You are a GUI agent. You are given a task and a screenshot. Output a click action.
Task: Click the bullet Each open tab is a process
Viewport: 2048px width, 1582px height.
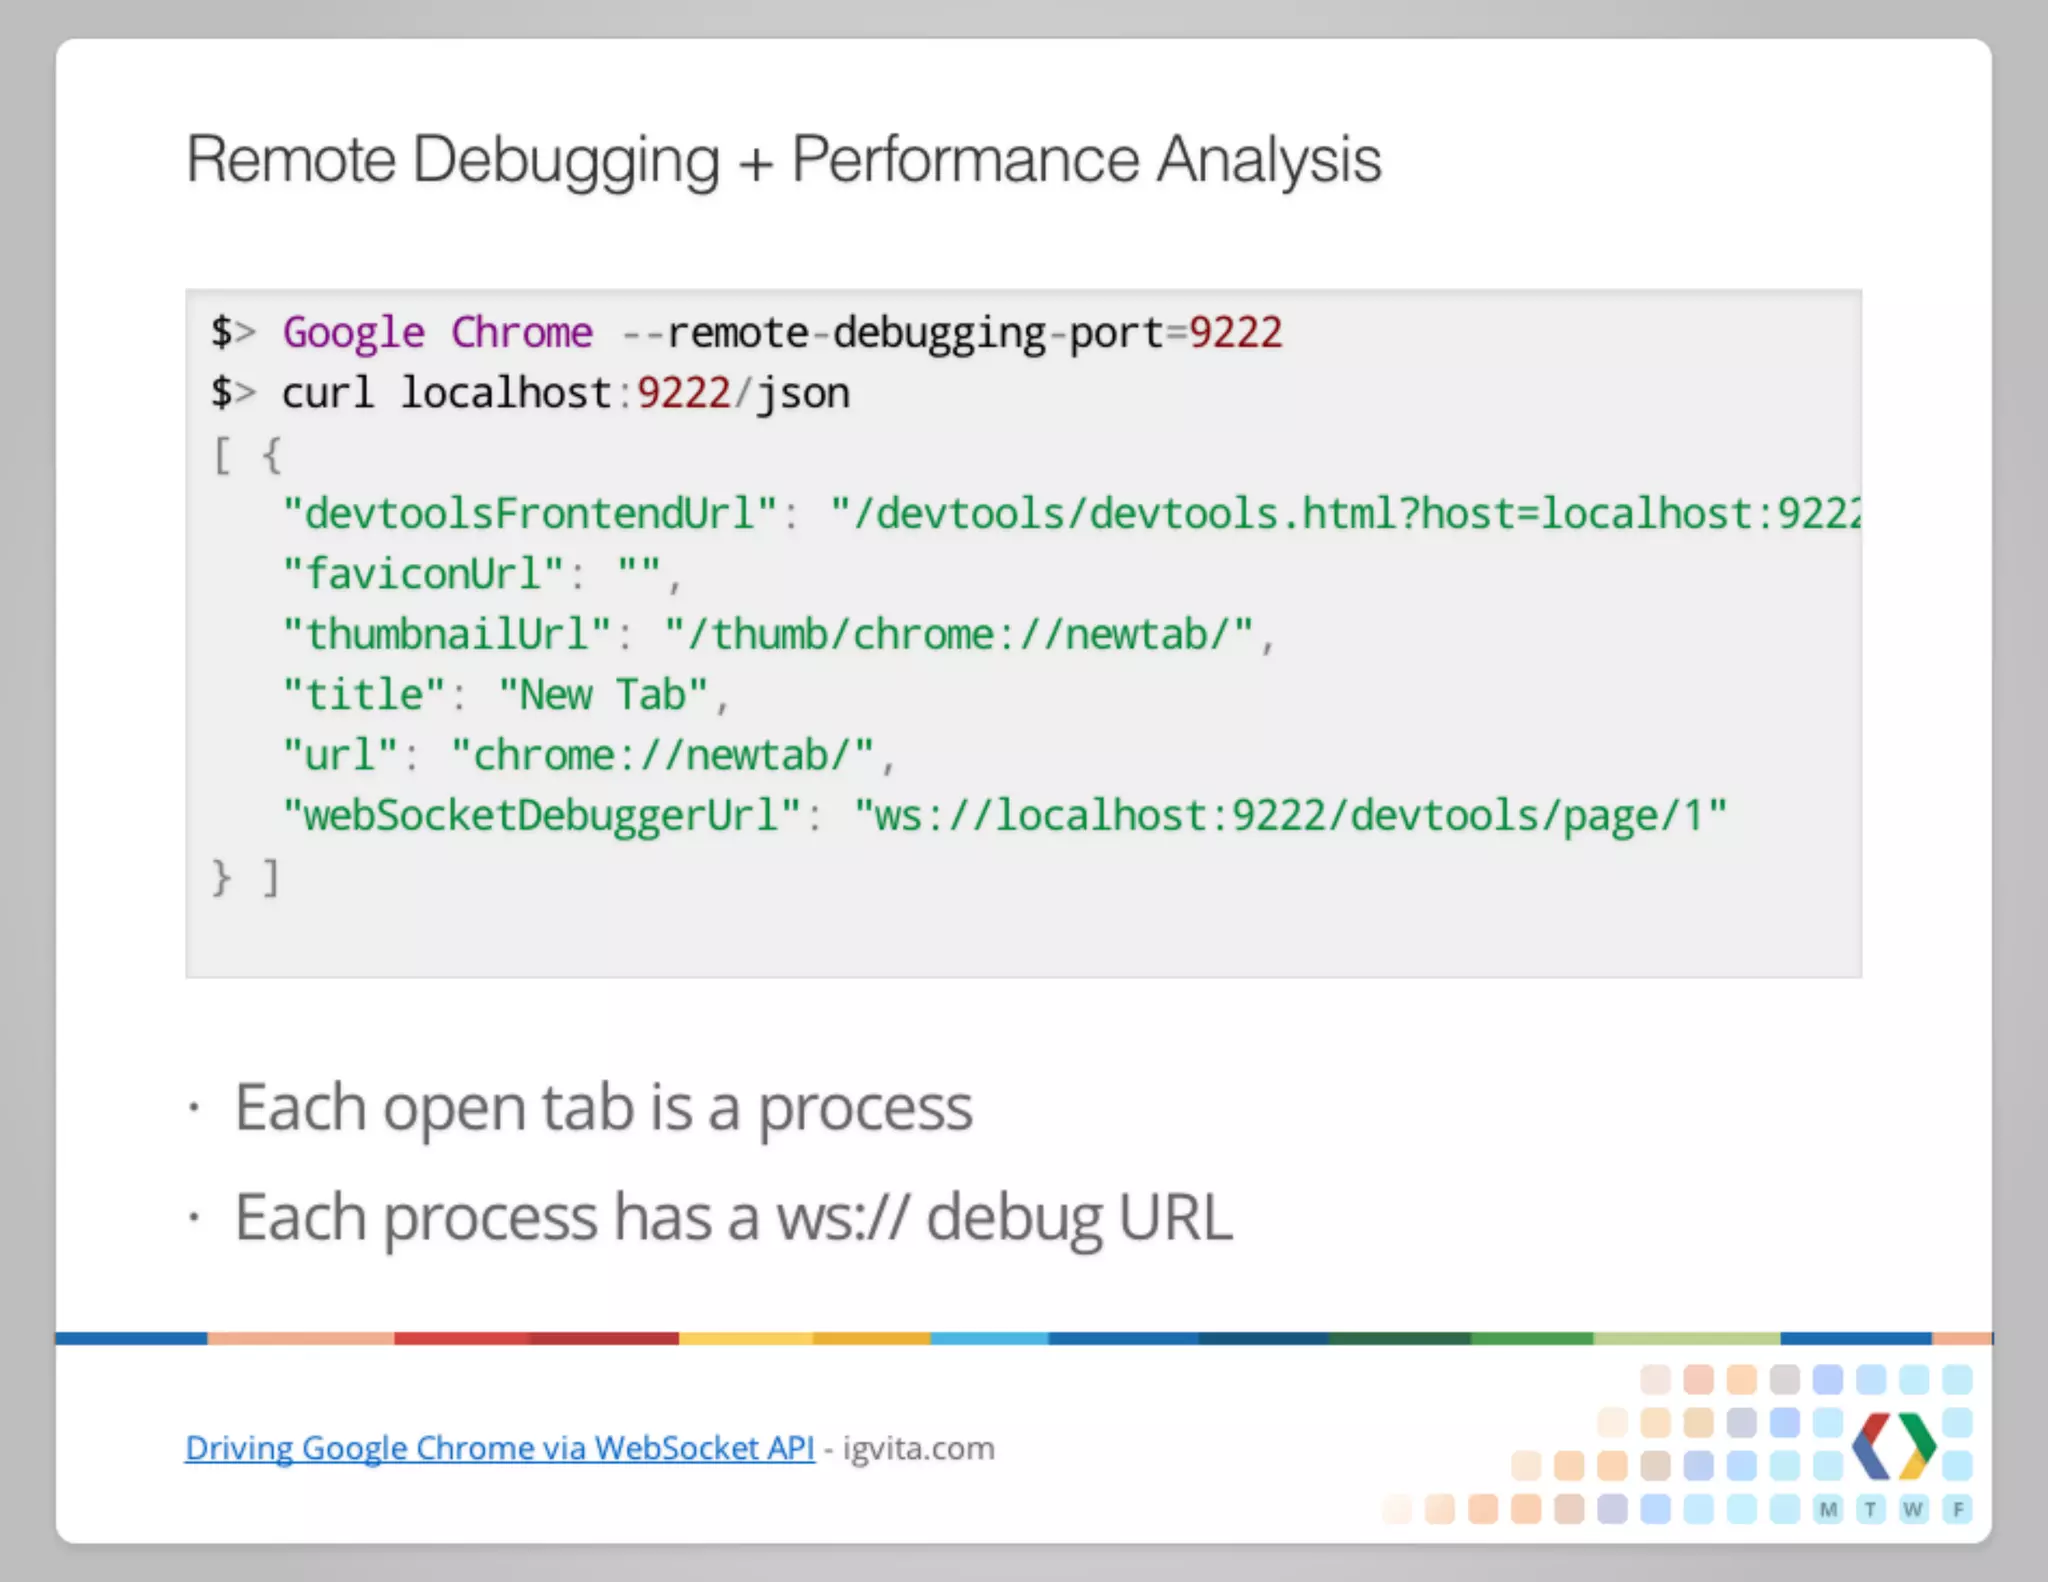[603, 1108]
